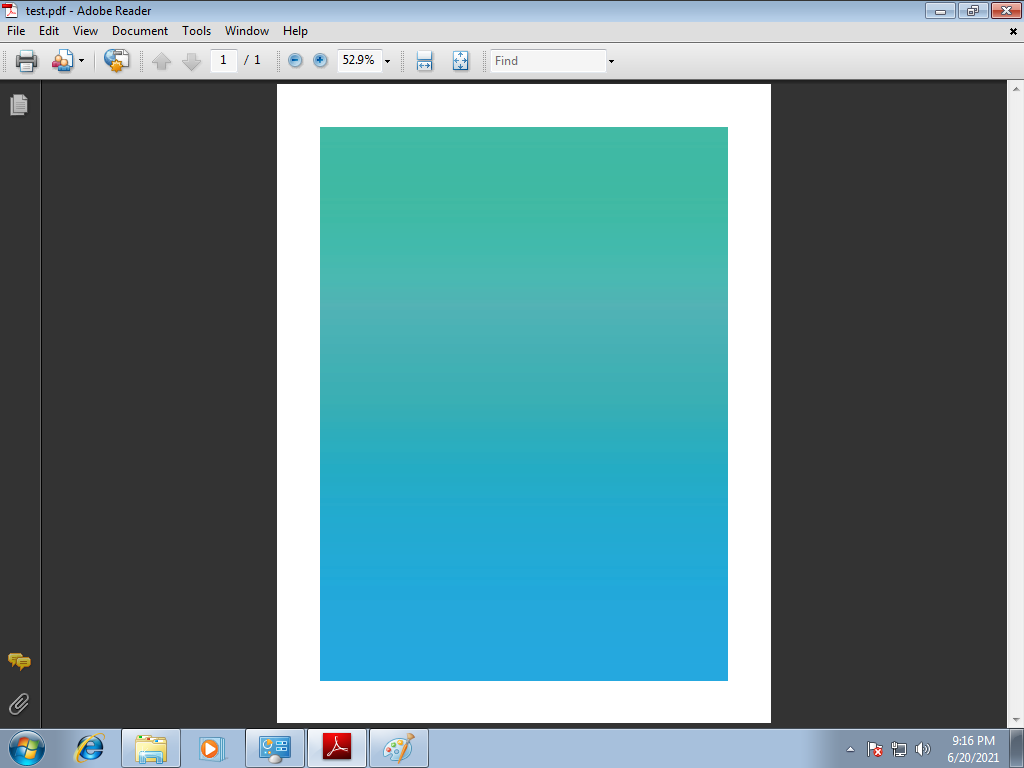Open the File menu
Image resolution: width=1024 pixels, height=768 pixels.
click(x=16, y=31)
